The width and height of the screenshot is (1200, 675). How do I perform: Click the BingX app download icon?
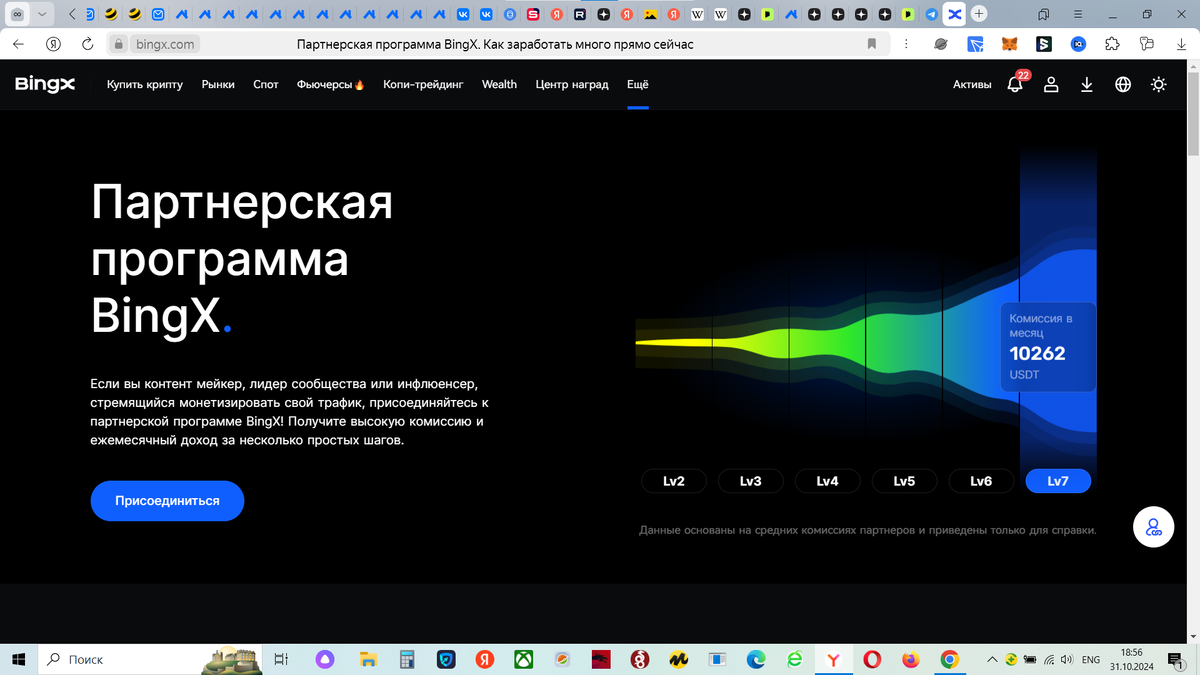(1087, 85)
